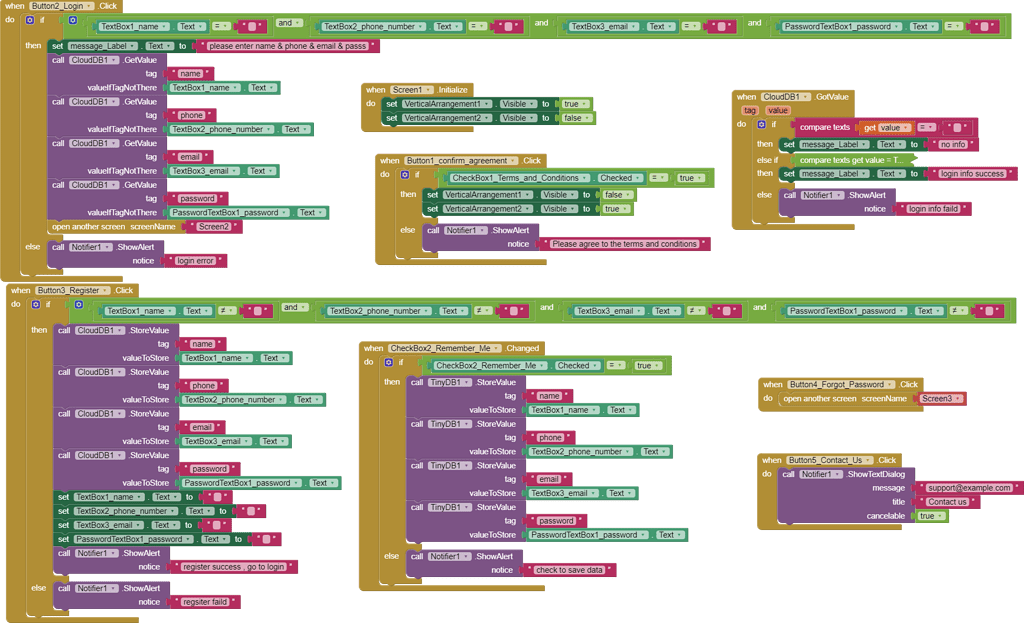Toggle the cancelable true block in ShowTextDialog

click(x=930, y=516)
